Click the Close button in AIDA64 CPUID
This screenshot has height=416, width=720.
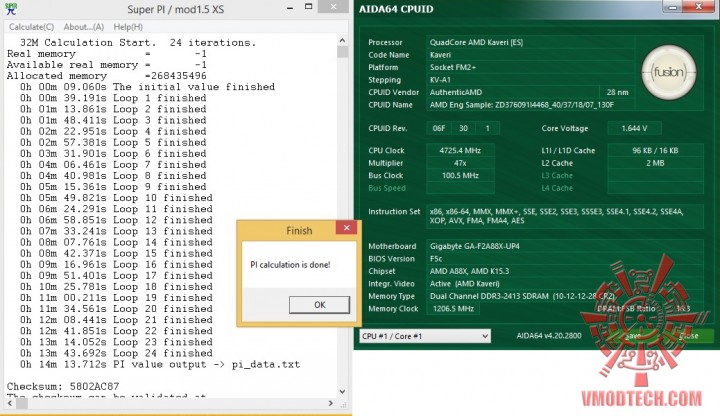coord(689,336)
